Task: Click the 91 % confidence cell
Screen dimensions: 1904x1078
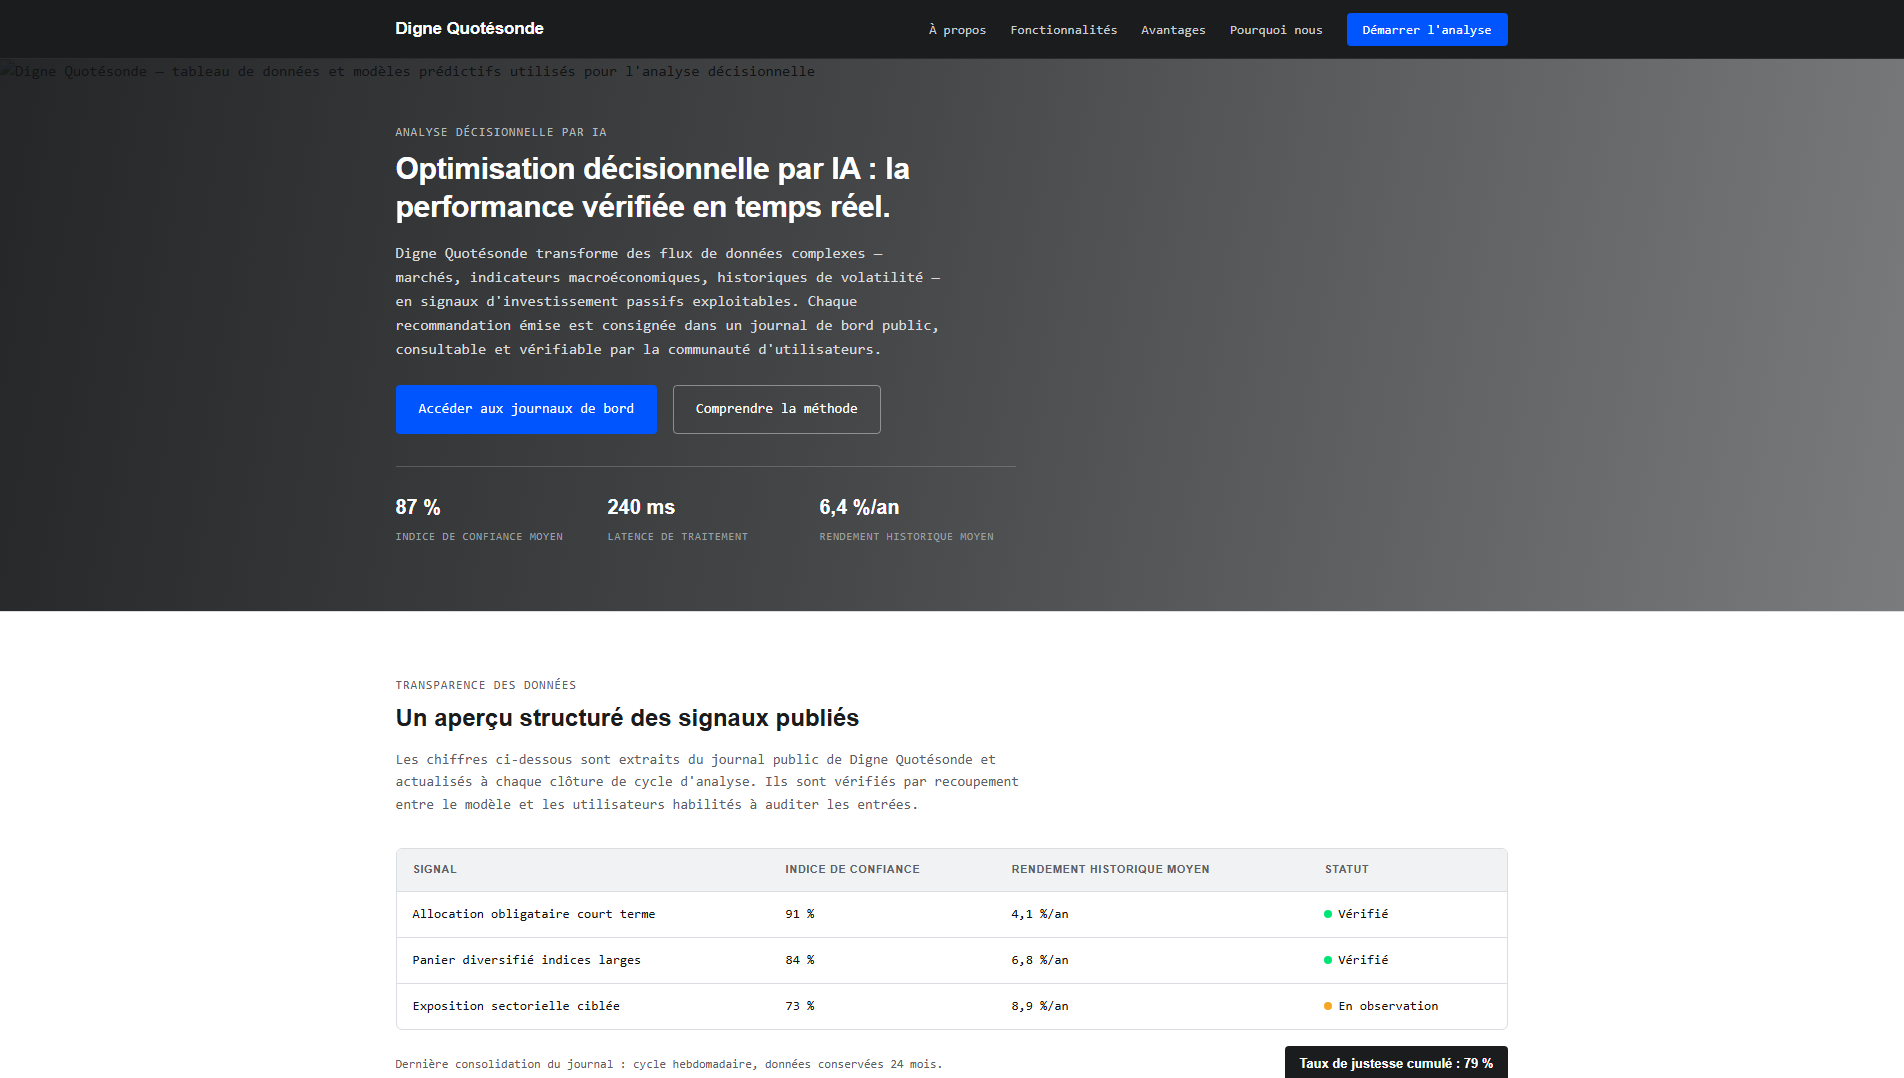Action: [800, 914]
